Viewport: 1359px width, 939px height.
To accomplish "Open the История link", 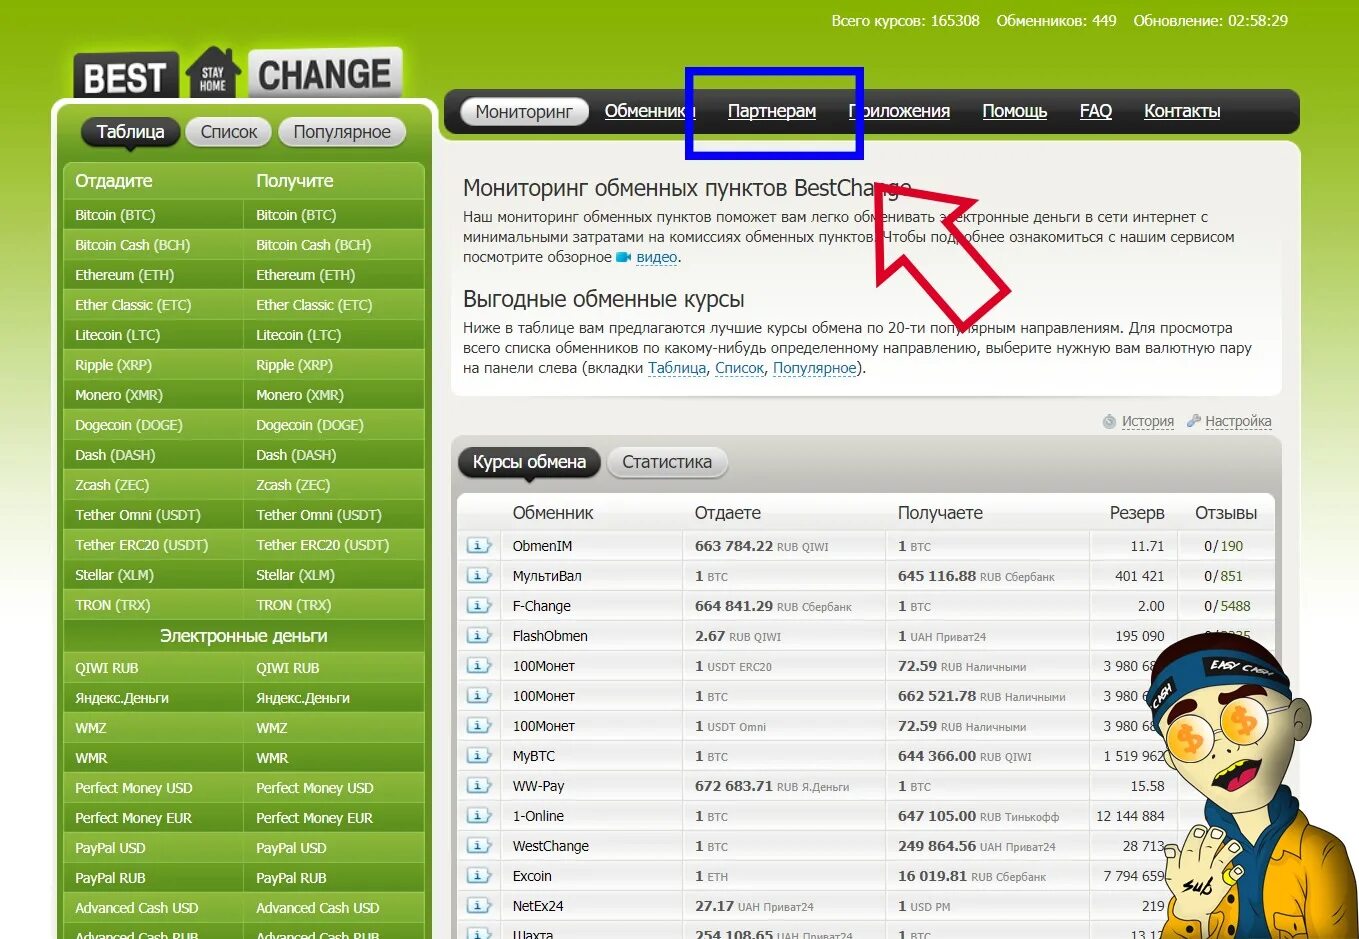I will pos(1148,421).
